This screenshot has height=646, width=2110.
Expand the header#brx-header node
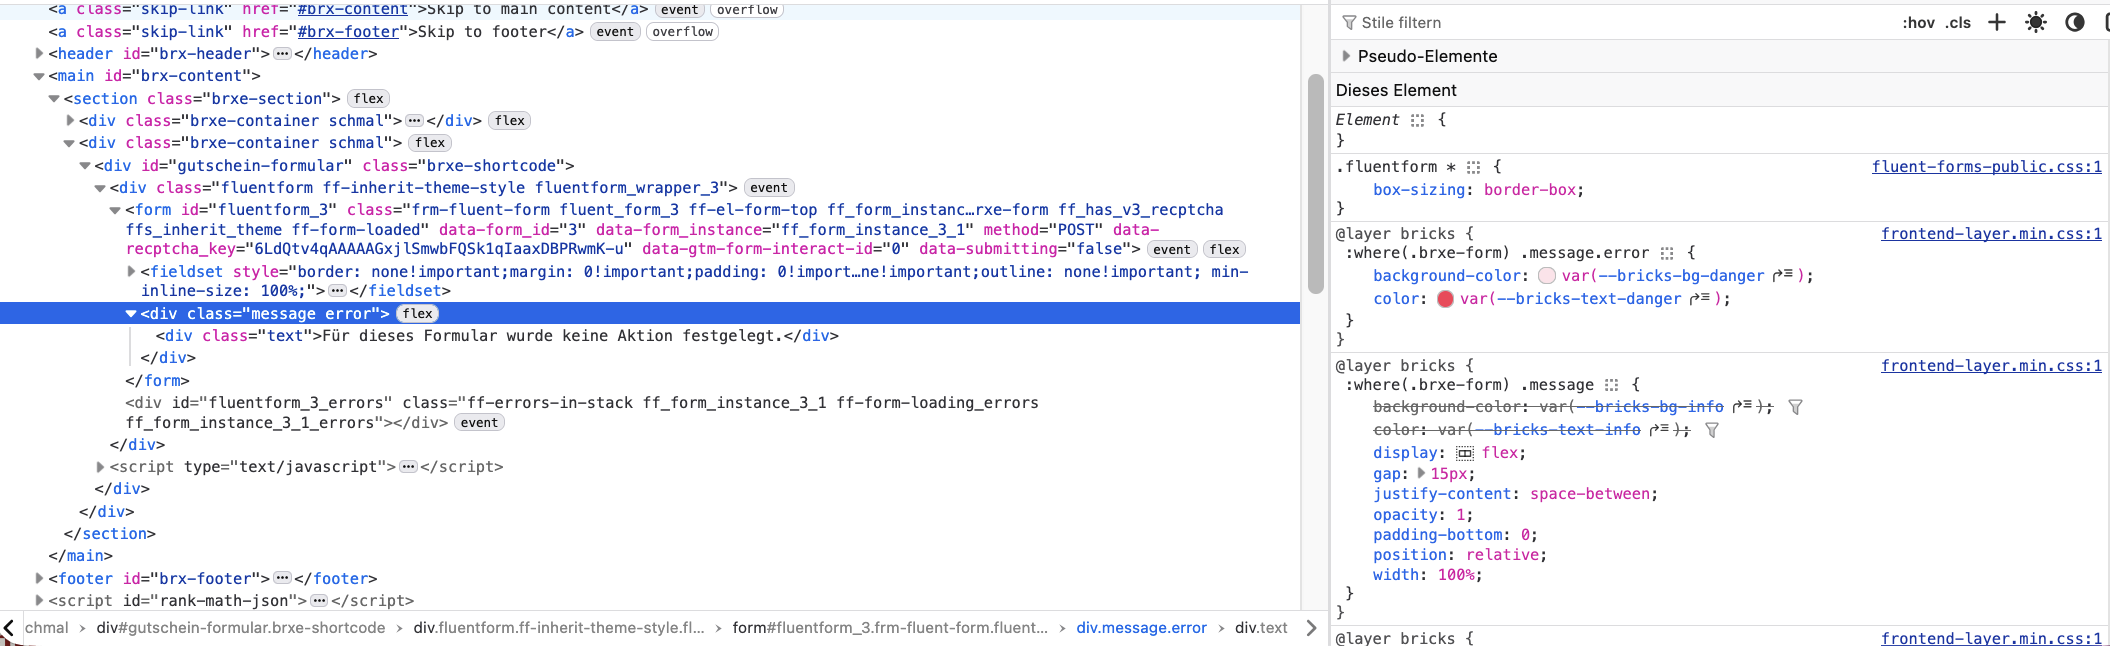(x=39, y=54)
